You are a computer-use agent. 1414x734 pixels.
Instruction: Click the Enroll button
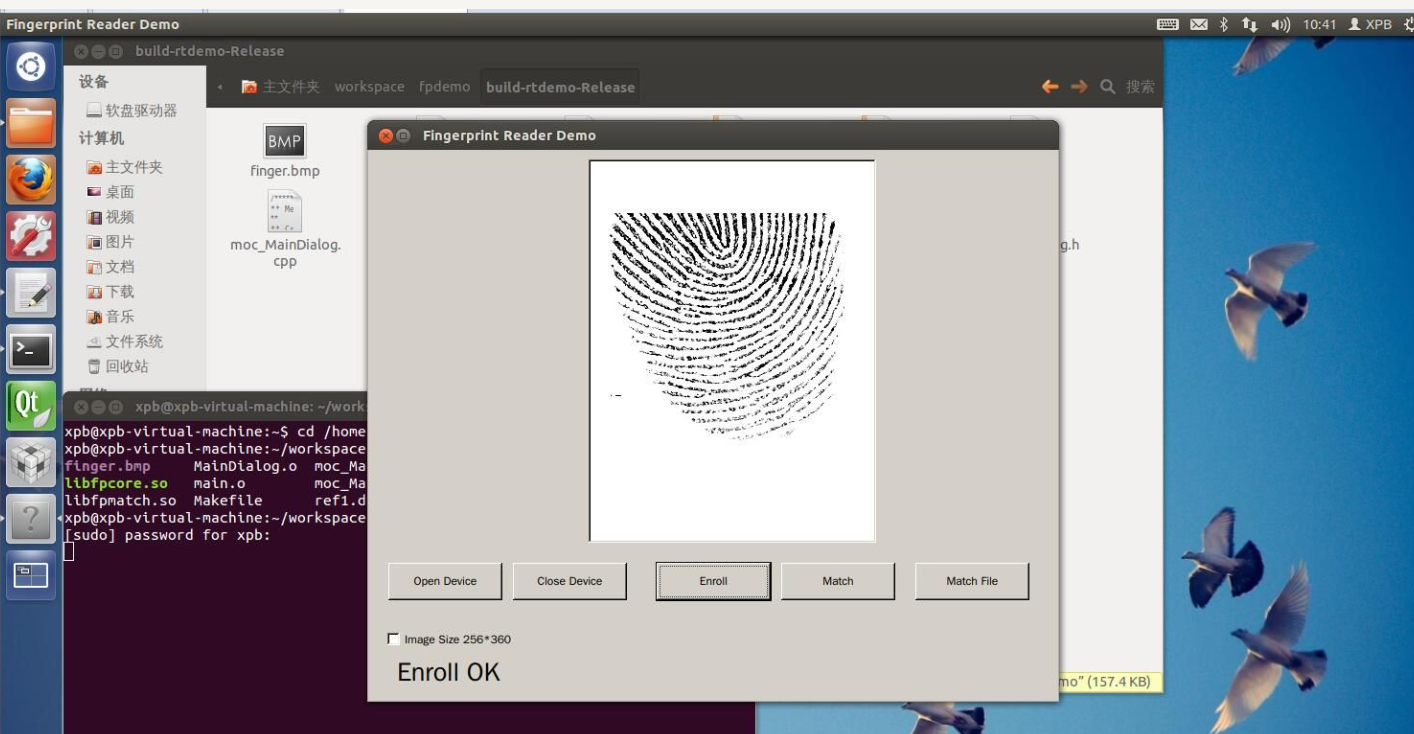click(x=712, y=580)
